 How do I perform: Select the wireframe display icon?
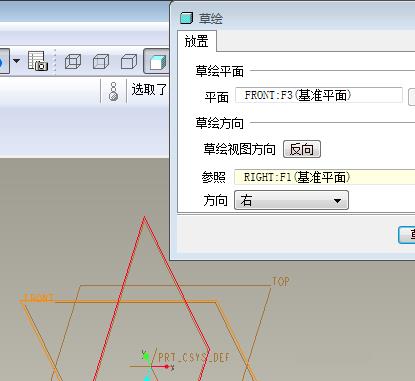coord(73,62)
